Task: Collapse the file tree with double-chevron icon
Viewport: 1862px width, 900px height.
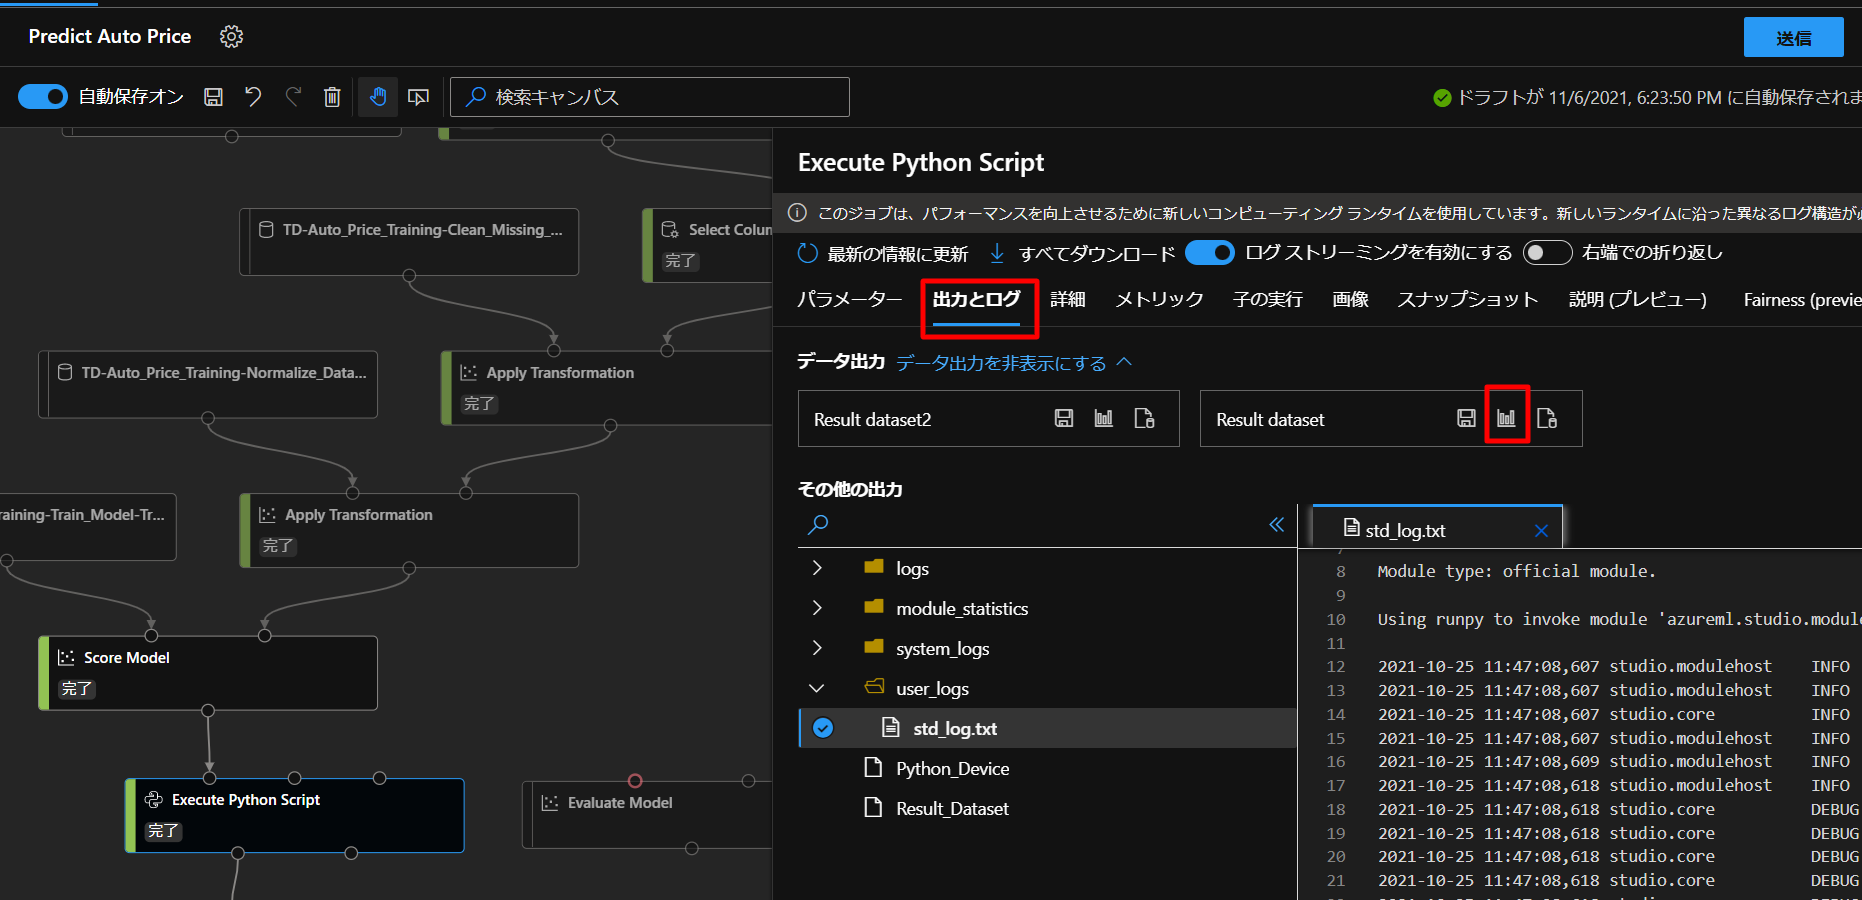Action: point(1276,524)
